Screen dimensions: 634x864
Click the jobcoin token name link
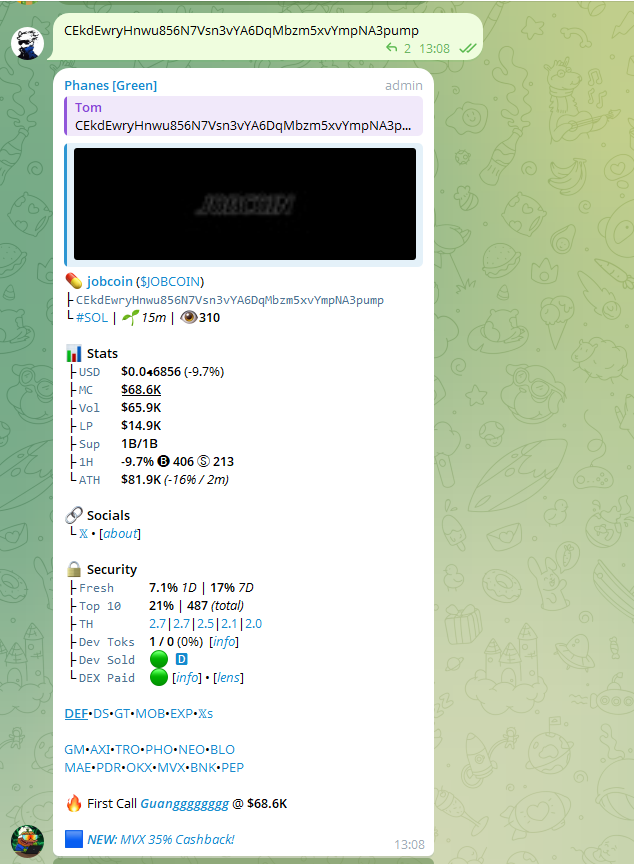tap(109, 281)
